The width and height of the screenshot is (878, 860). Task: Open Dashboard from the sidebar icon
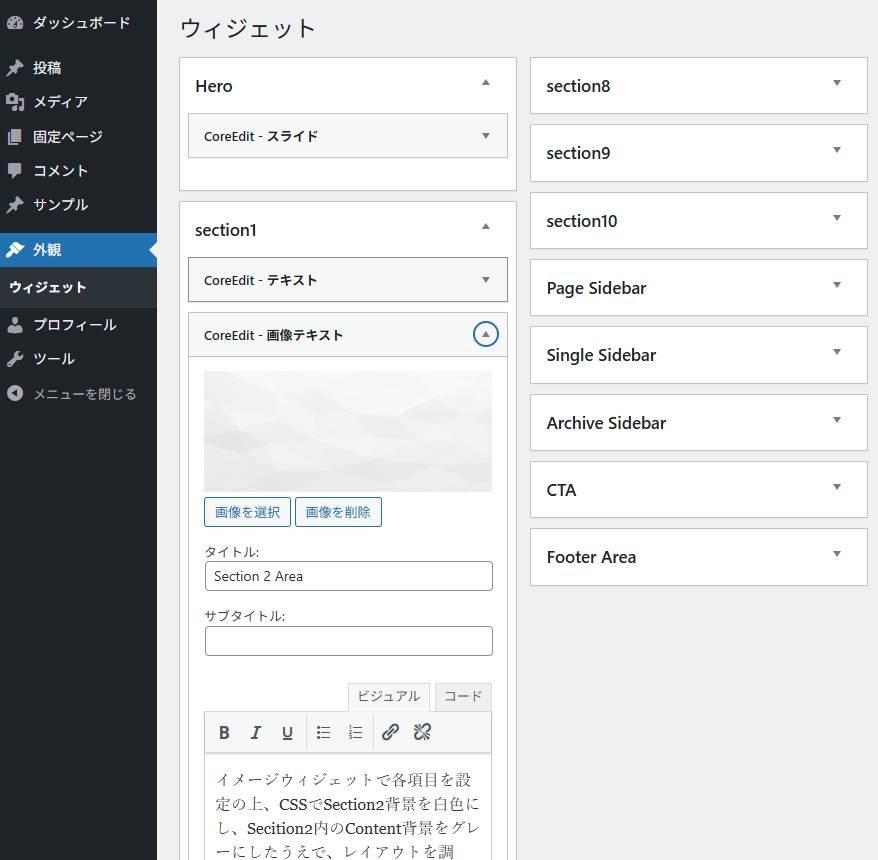pyautogui.click(x=15, y=22)
